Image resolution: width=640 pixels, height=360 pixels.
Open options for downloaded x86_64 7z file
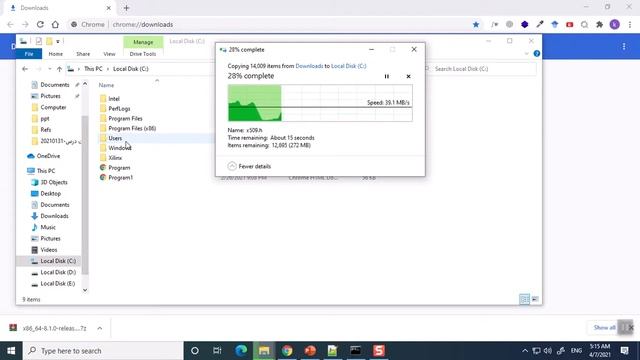[100, 328]
